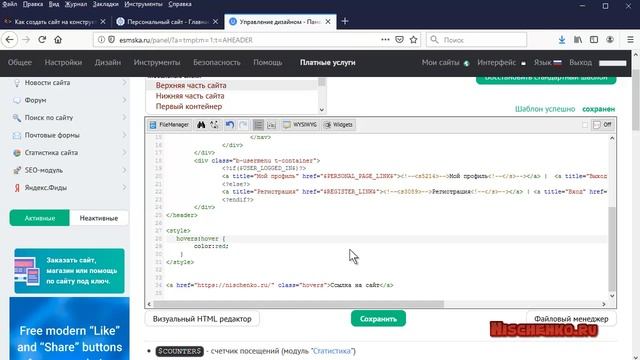This screenshot has height=360, width=640.
Task: Go back in browser history
Action: (10, 40)
